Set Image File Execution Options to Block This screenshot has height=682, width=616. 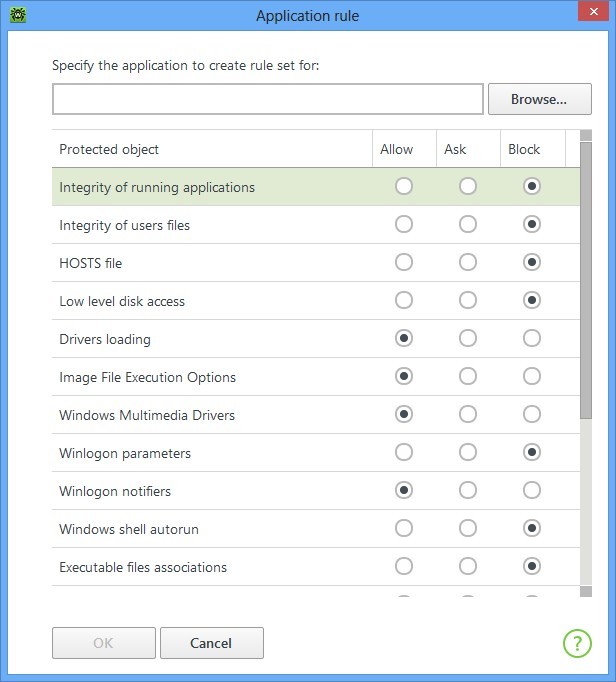pos(532,377)
